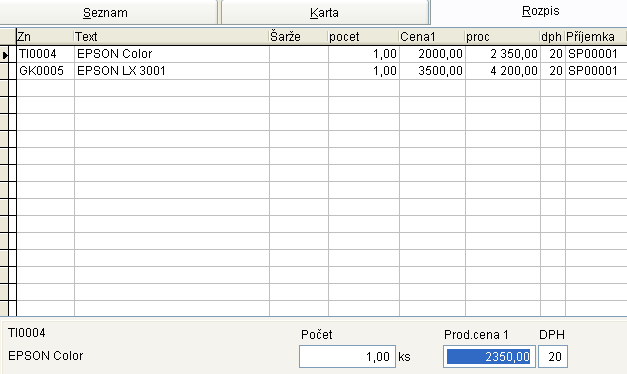Image resolution: width=627 pixels, height=374 pixels.
Task: Click the Šarže cell of EPSON LX 3001 row
Action: [299, 71]
